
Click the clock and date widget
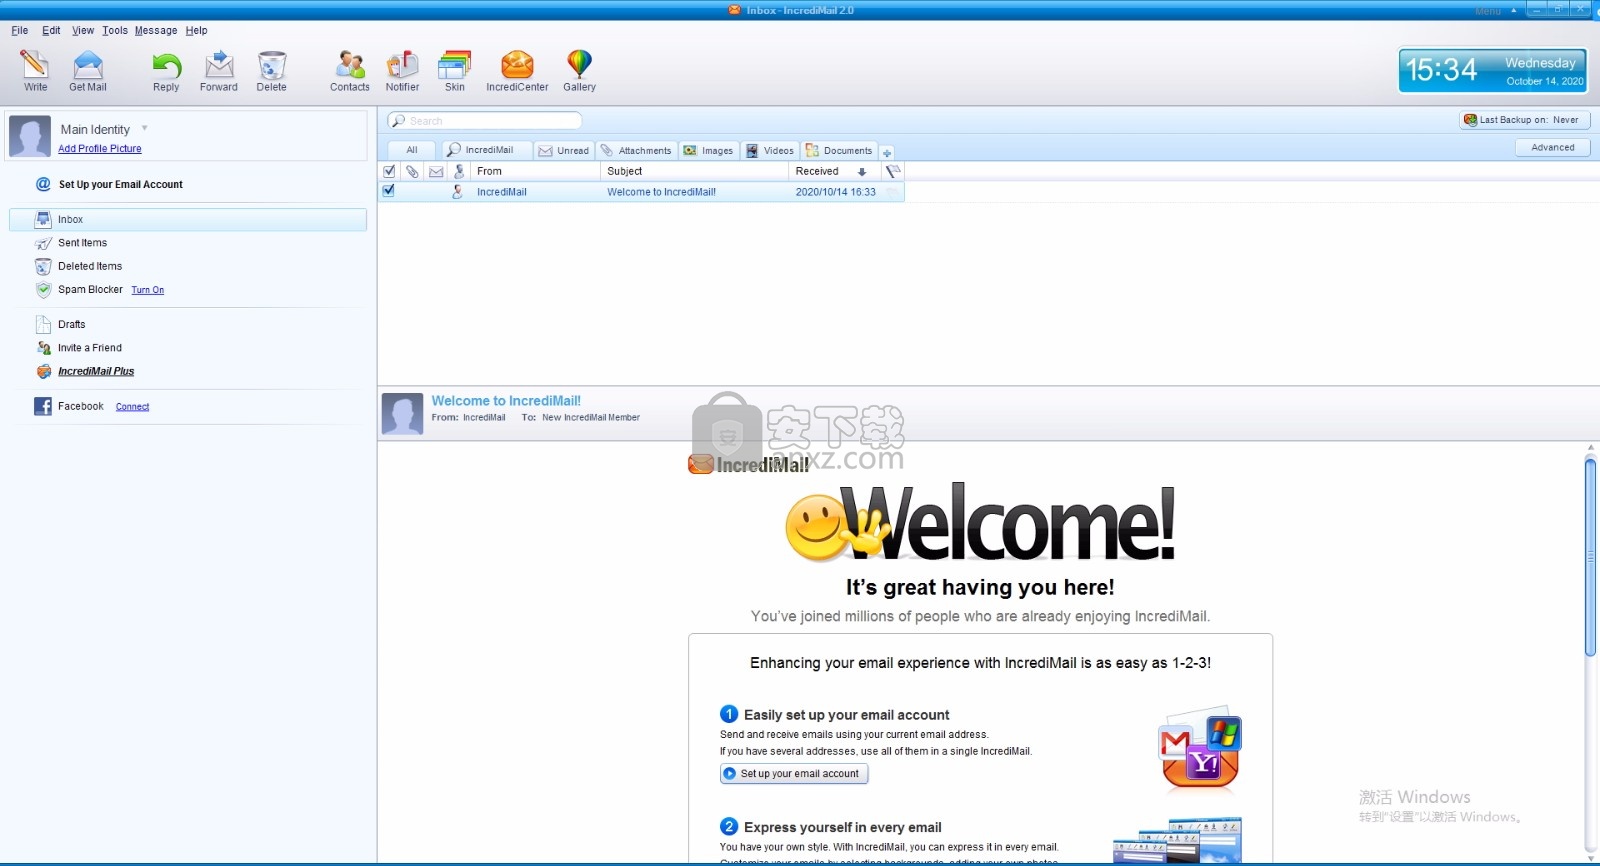tap(1493, 70)
